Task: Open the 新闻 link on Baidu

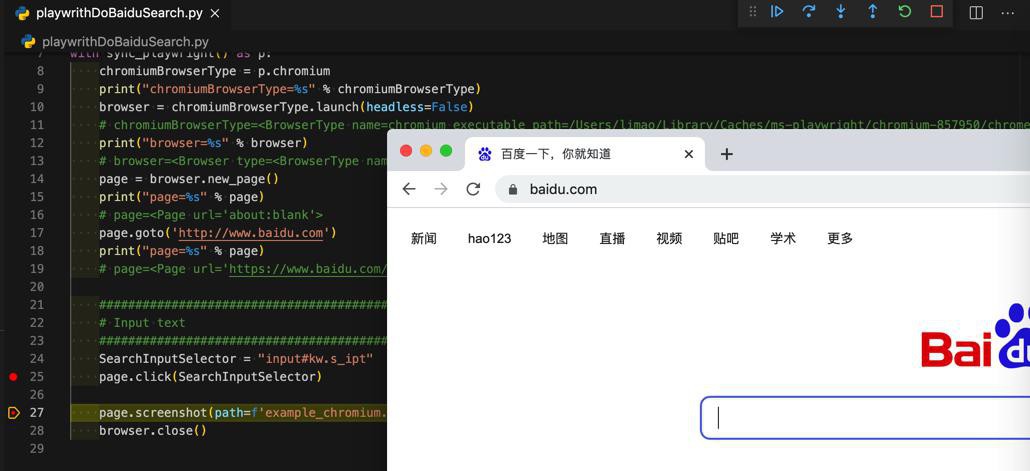Action: click(424, 238)
